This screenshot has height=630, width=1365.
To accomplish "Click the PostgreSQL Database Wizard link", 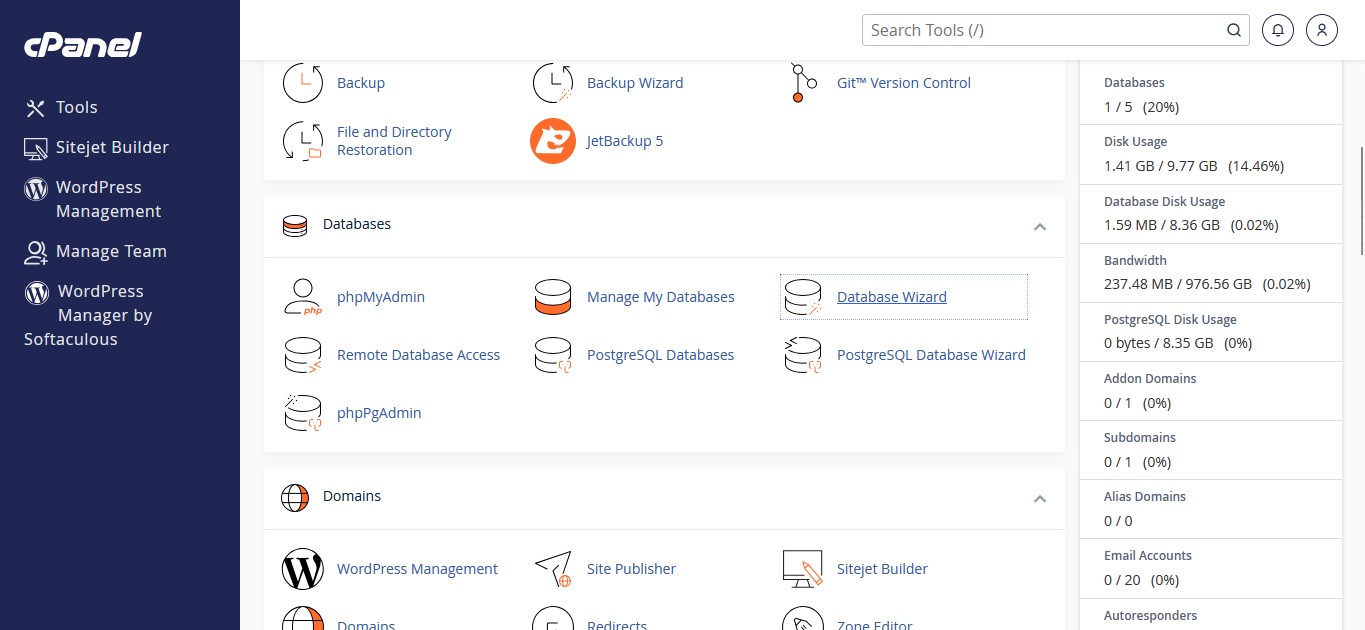I will pyautogui.click(x=931, y=355).
